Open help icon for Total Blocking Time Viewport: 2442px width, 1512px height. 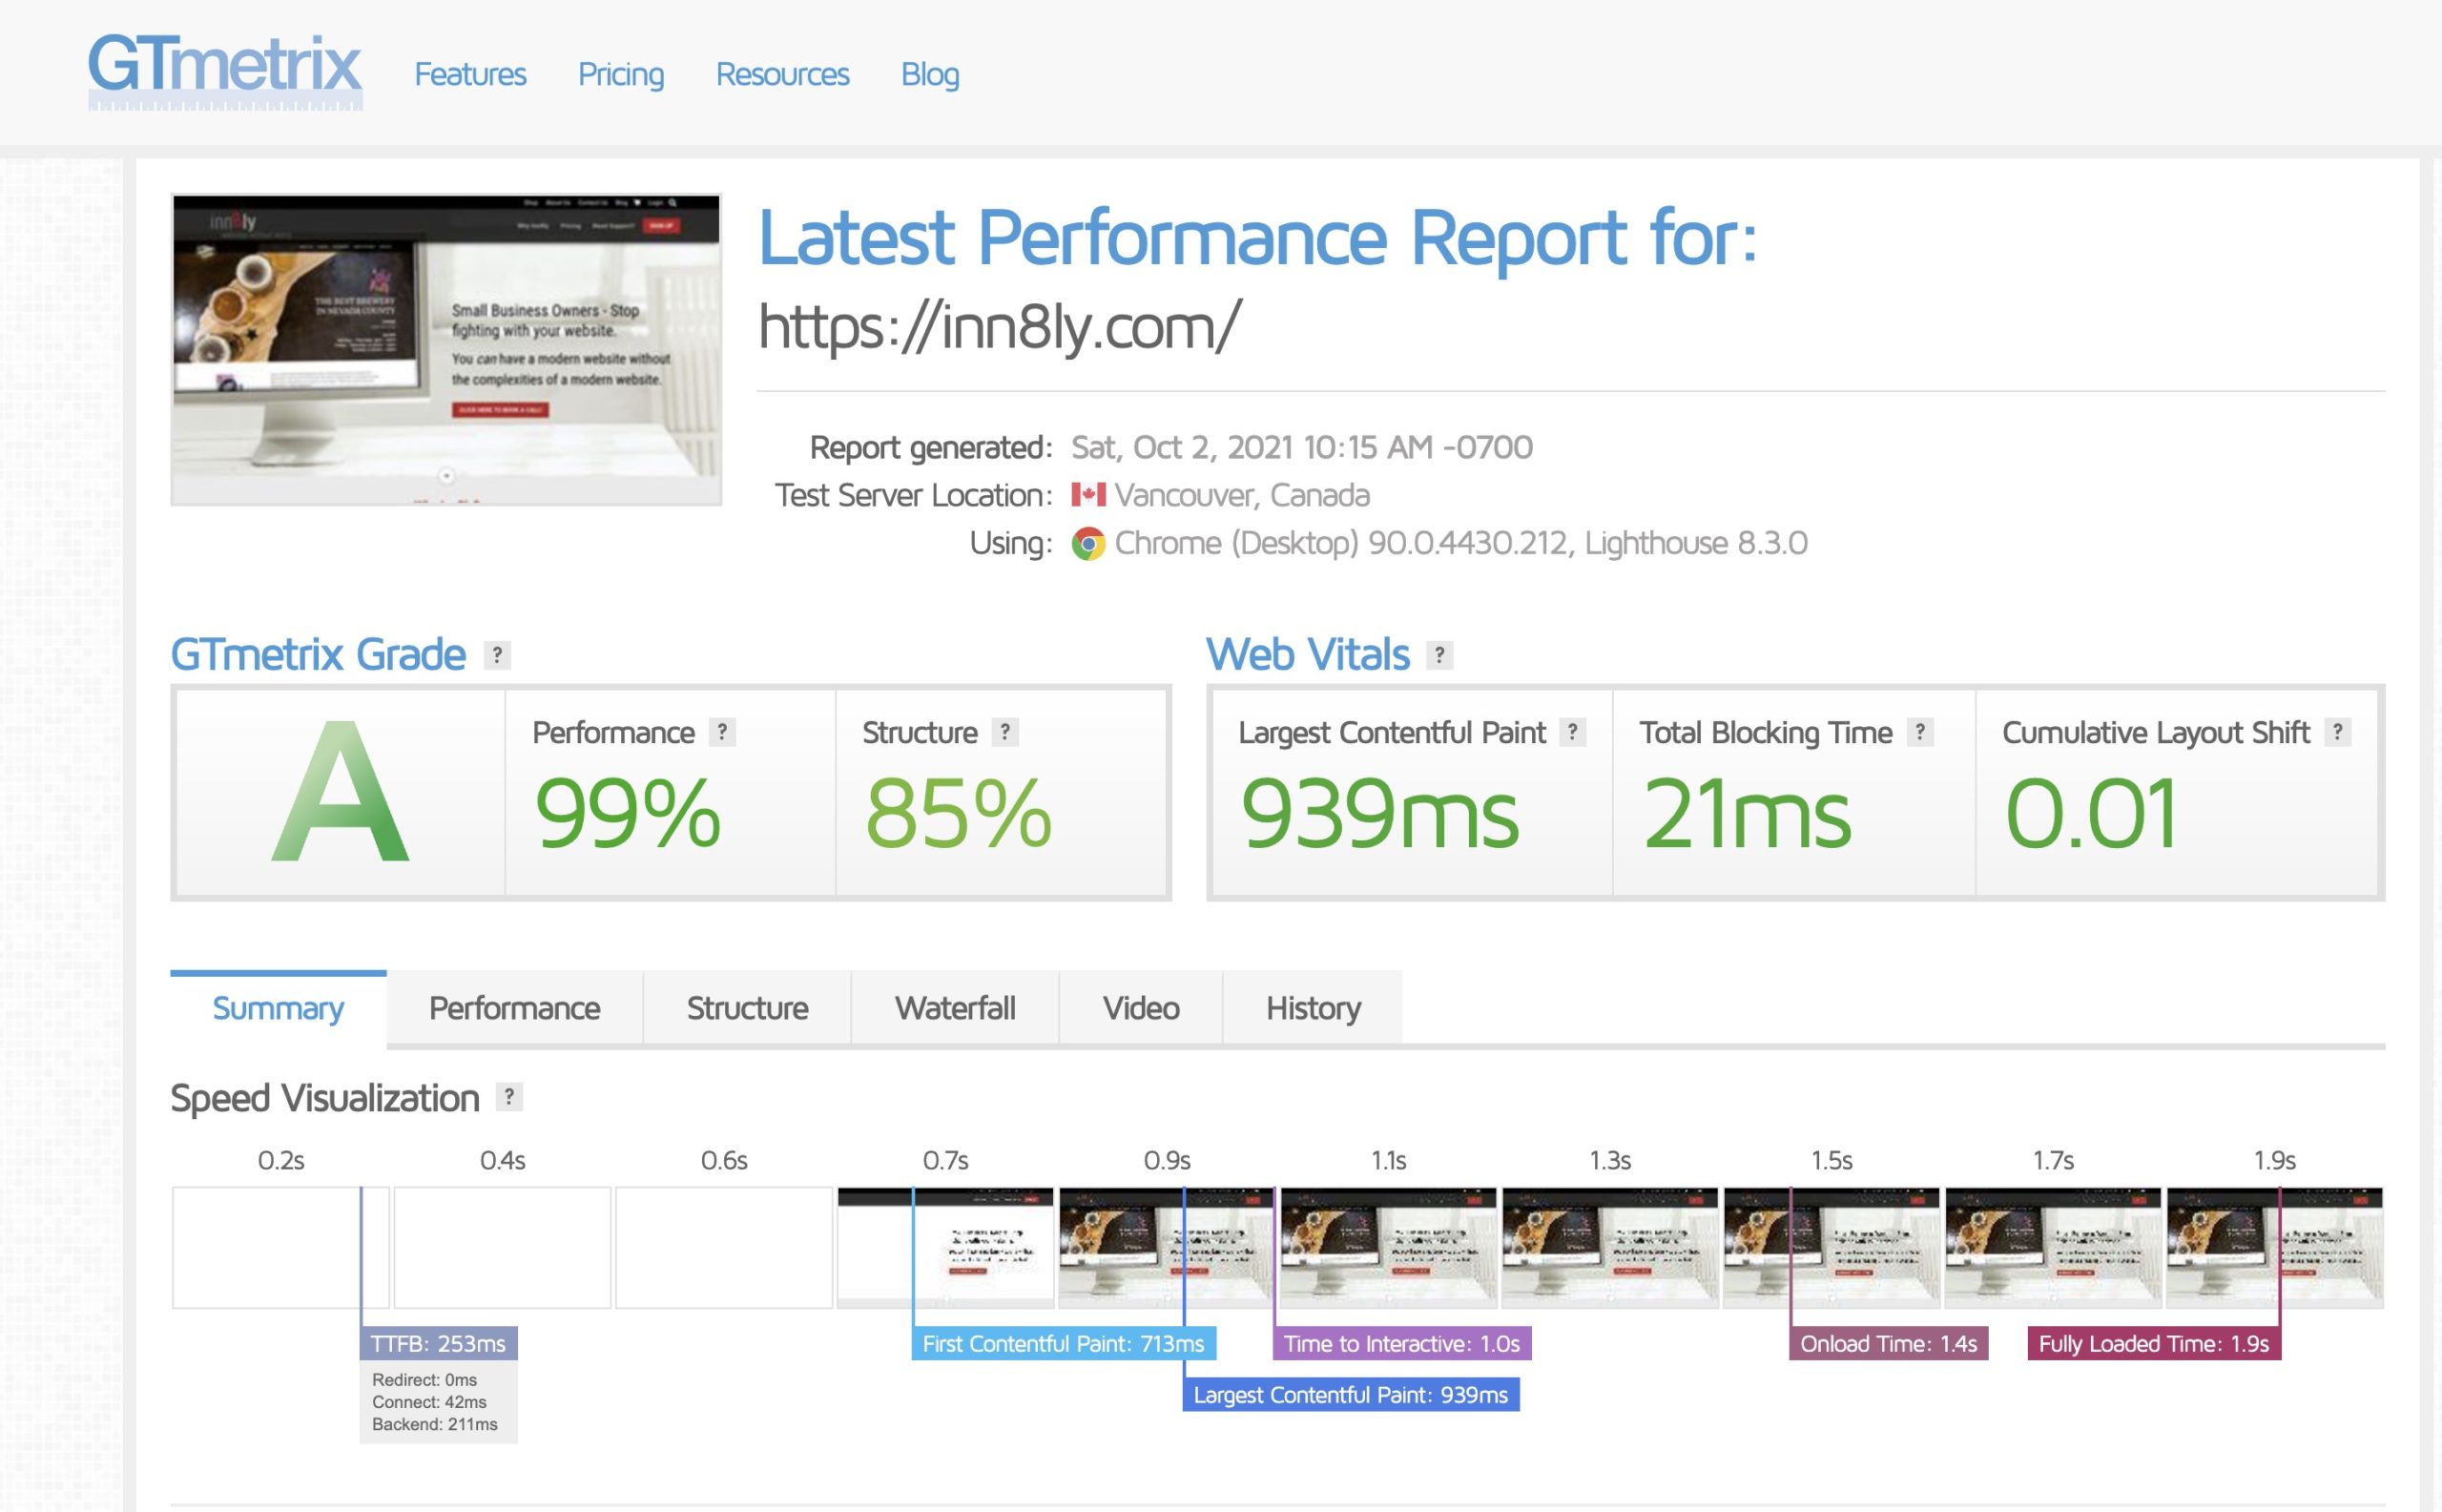(1920, 732)
